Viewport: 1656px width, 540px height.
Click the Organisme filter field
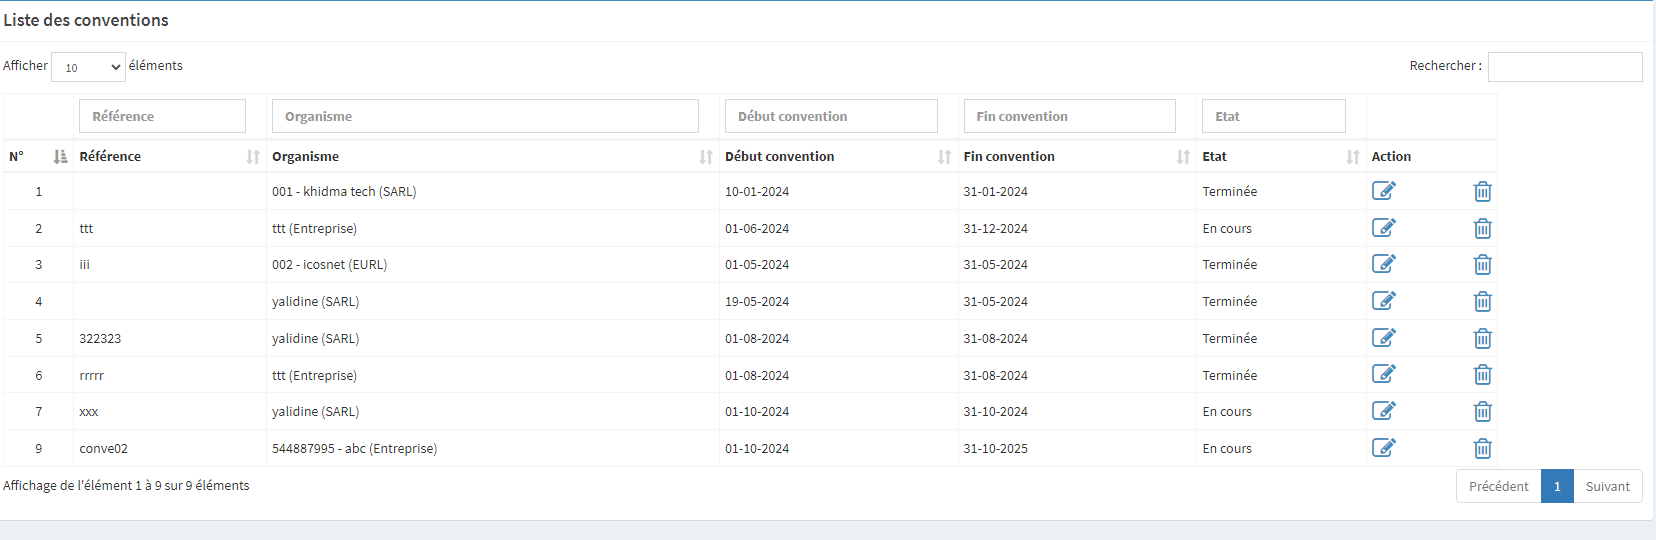tap(485, 116)
